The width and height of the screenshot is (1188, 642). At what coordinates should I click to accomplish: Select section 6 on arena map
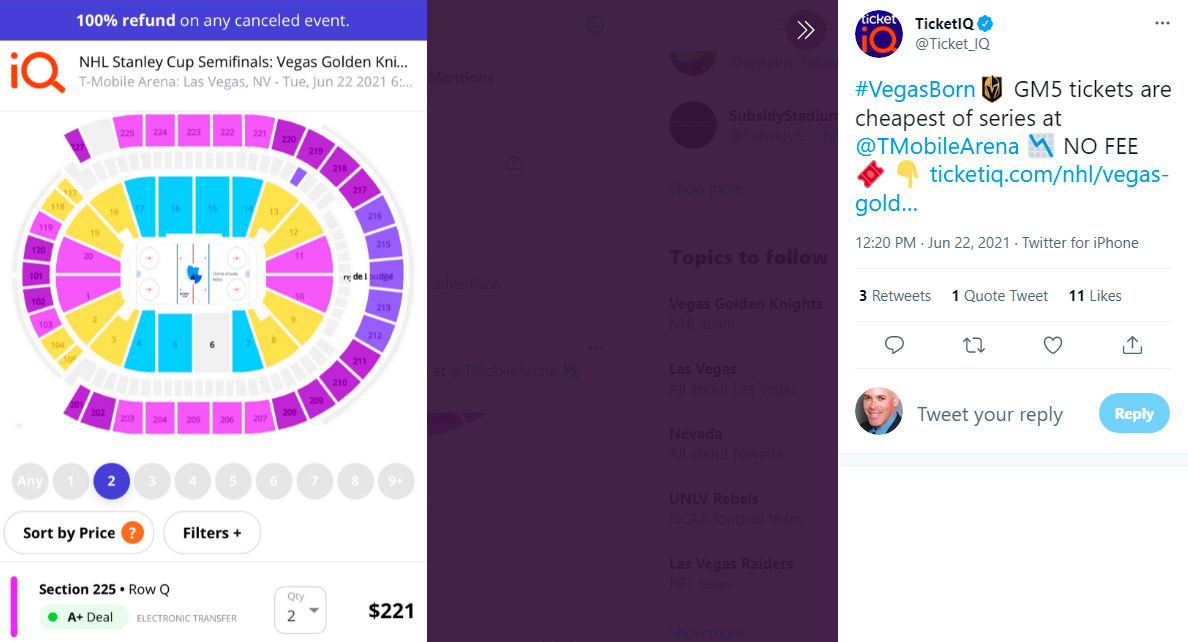pyautogui.click(x=211, y=344)
